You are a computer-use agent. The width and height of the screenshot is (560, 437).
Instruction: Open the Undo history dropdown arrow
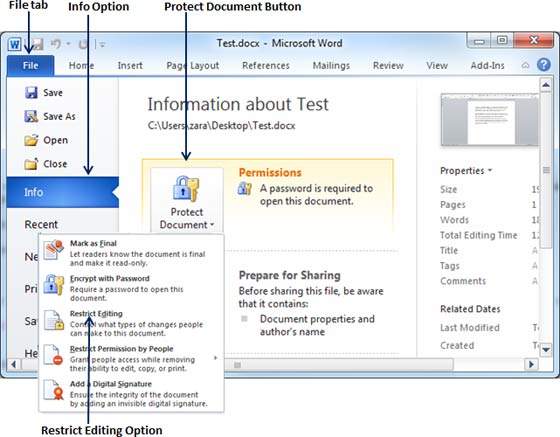[68, 44]
